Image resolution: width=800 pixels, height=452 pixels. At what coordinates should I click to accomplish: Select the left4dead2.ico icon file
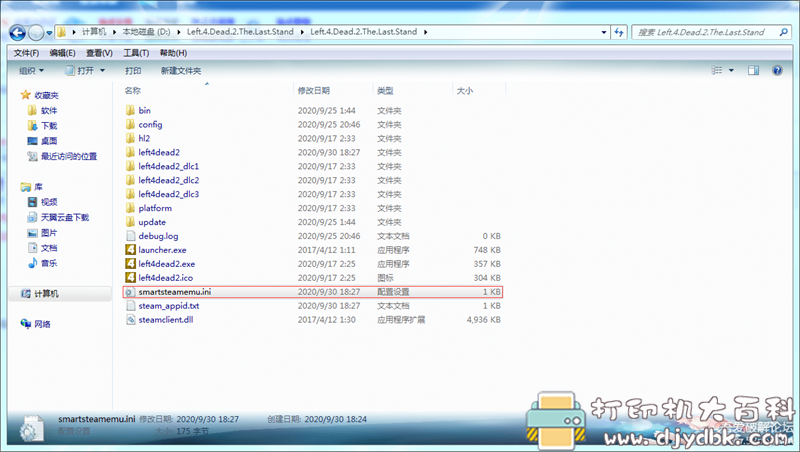coord(130,278)
